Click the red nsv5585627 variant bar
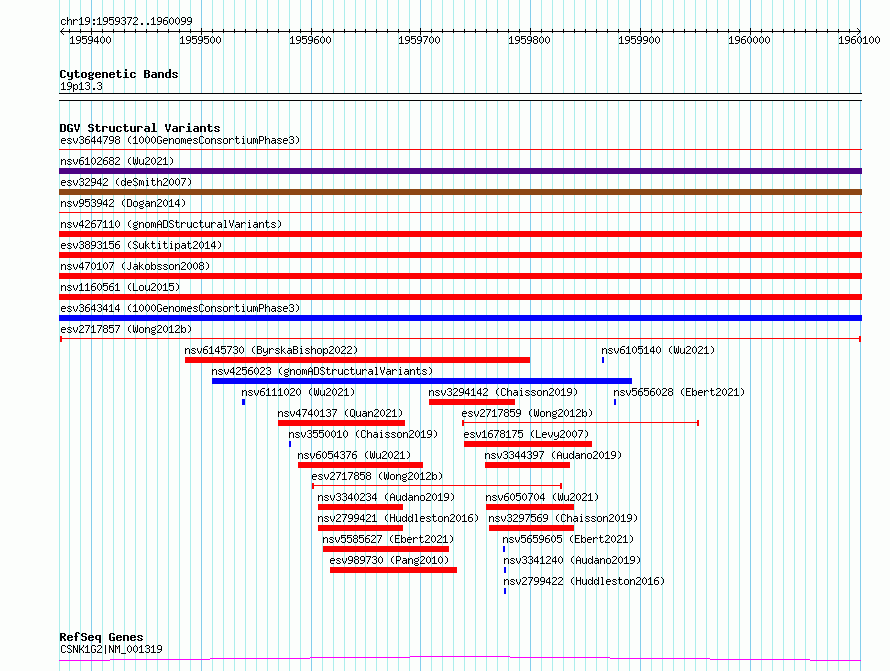This screenshot has height=671, width=890. click(386, 549)
